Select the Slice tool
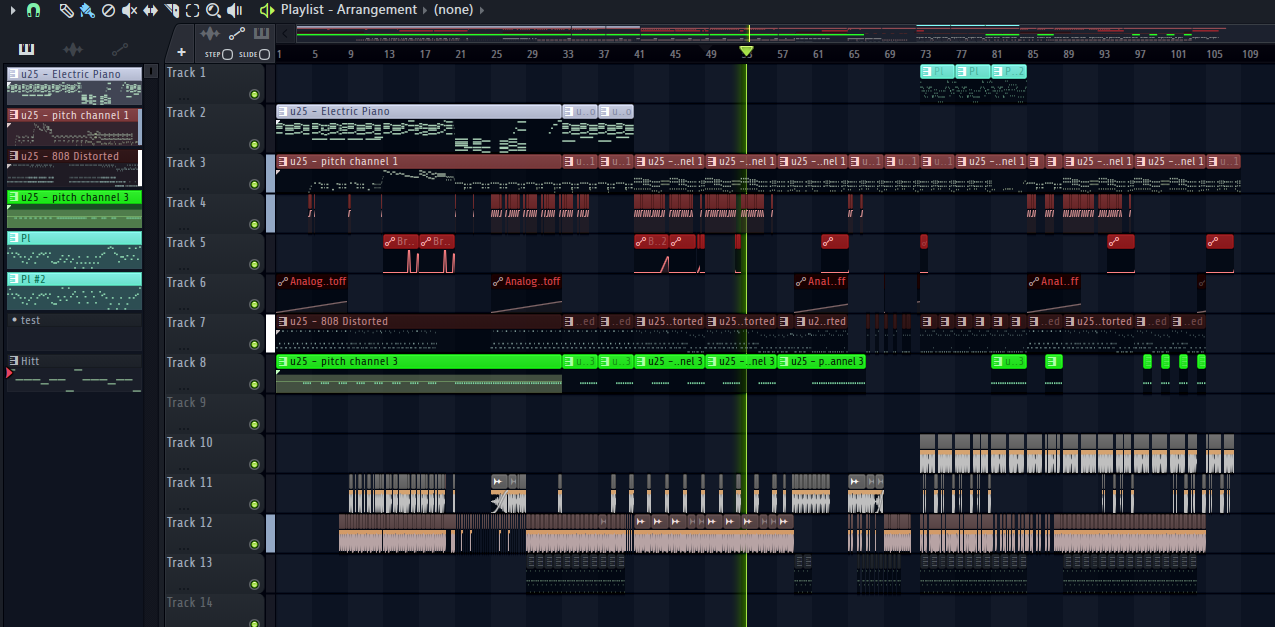The height and width of the screenshot is (627, 1275). [171, 10]
